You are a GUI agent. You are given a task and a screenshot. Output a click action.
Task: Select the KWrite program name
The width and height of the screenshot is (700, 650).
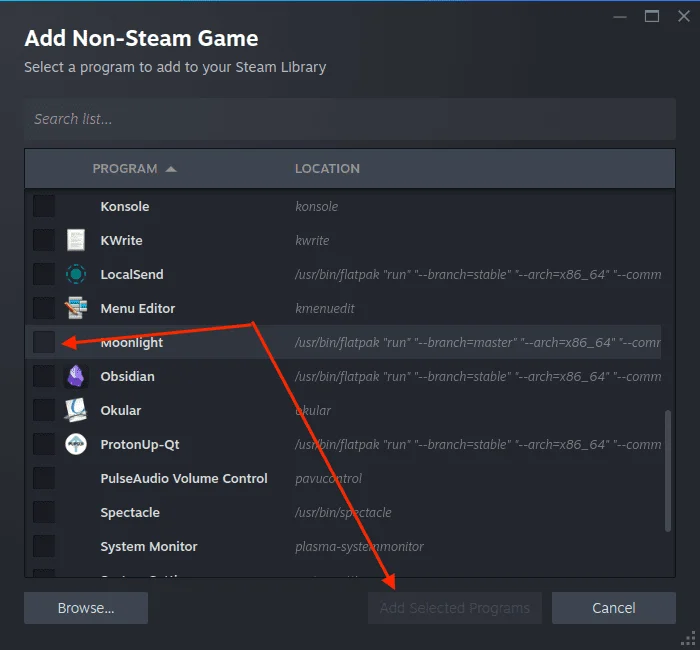point(121,241)
